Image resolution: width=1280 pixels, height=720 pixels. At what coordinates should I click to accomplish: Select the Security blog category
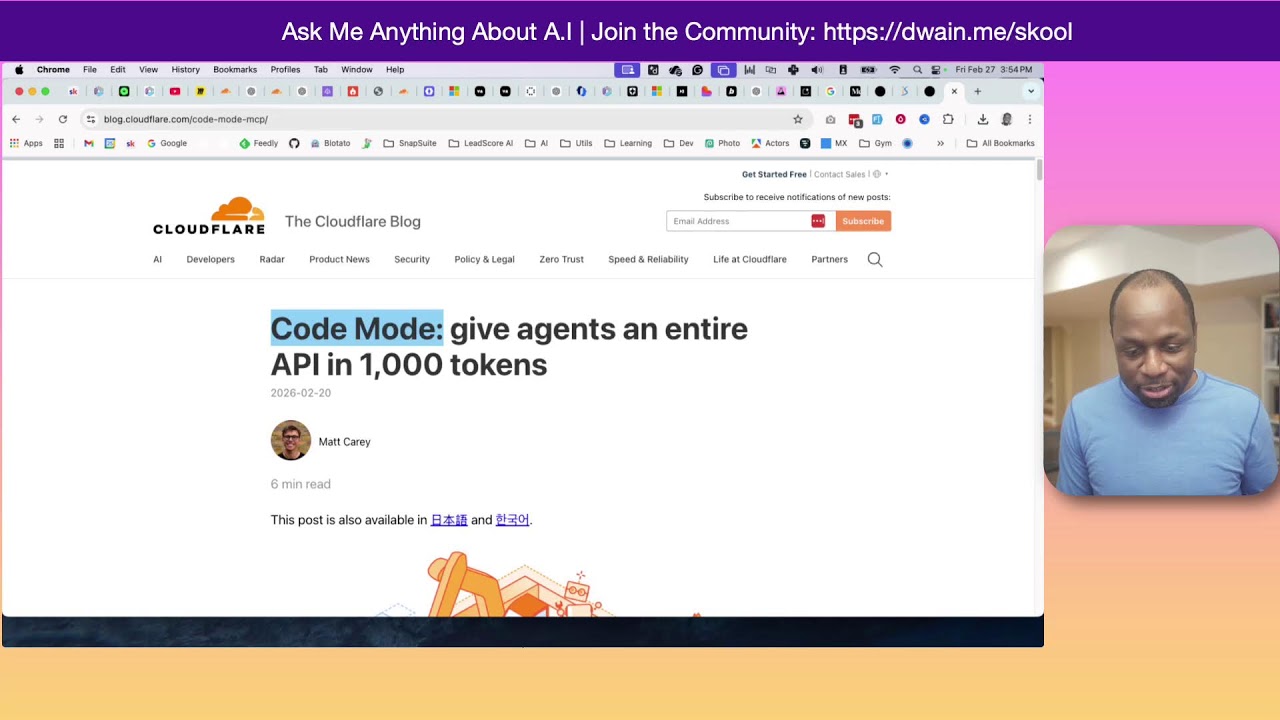point(412,259)
